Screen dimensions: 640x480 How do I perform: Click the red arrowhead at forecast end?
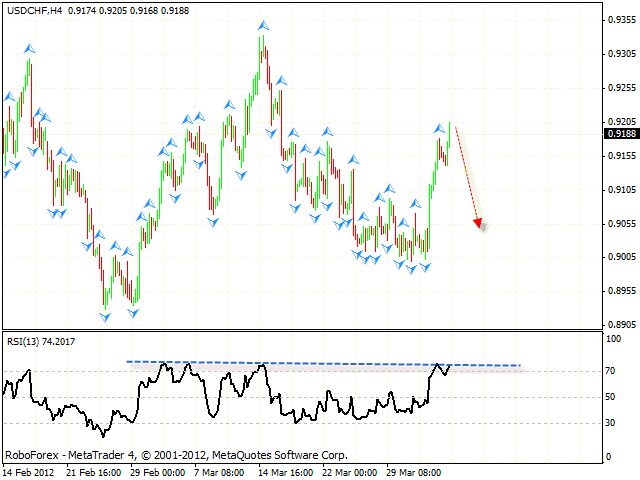(x=479, y=223)
